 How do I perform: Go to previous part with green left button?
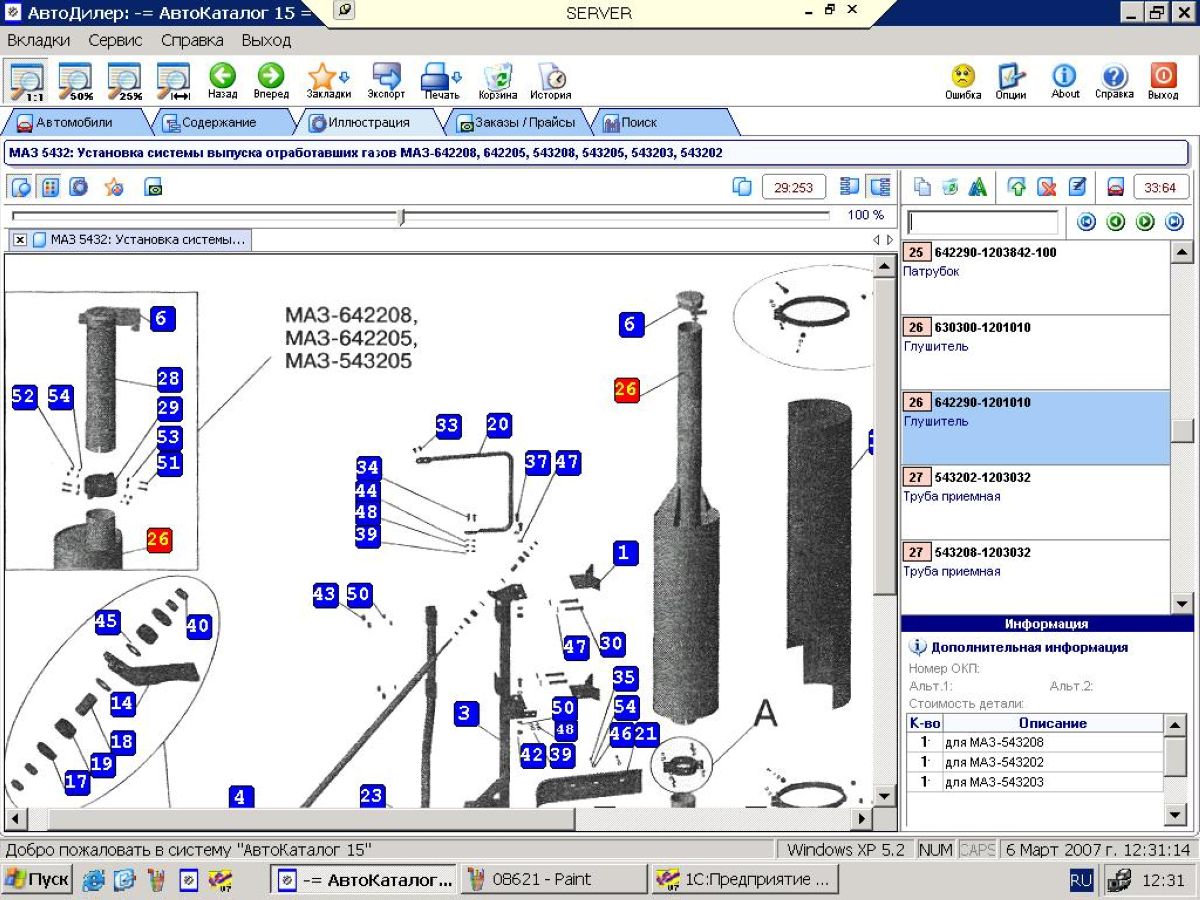(x=1116, y=222)
